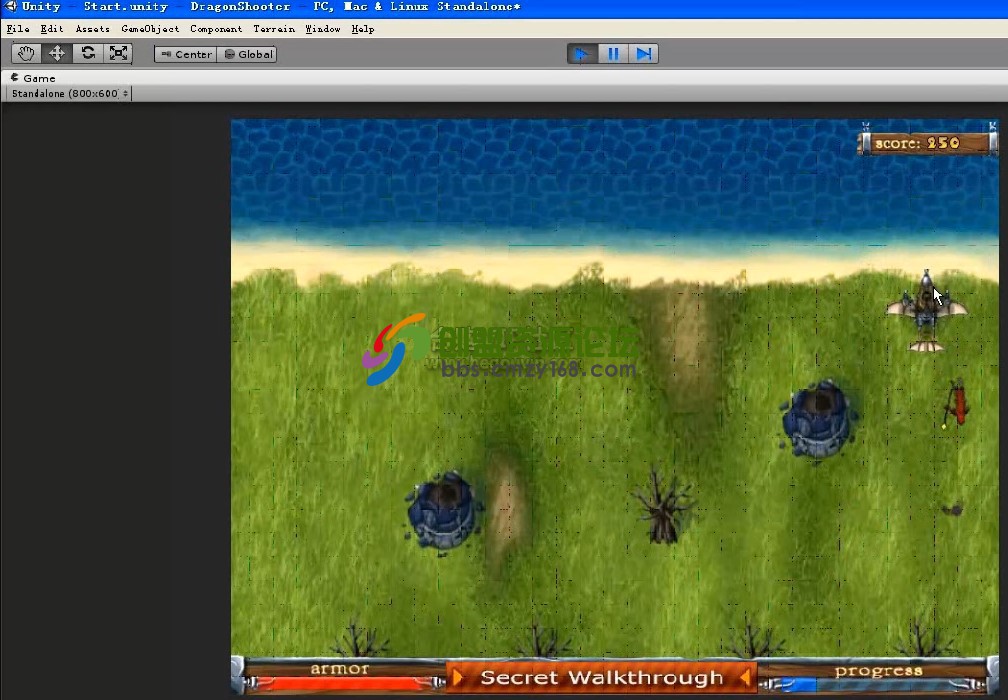This screenshot has height=700, width=1008.
Task: Toggle pivot mode Center button
Action: (186, 55)
